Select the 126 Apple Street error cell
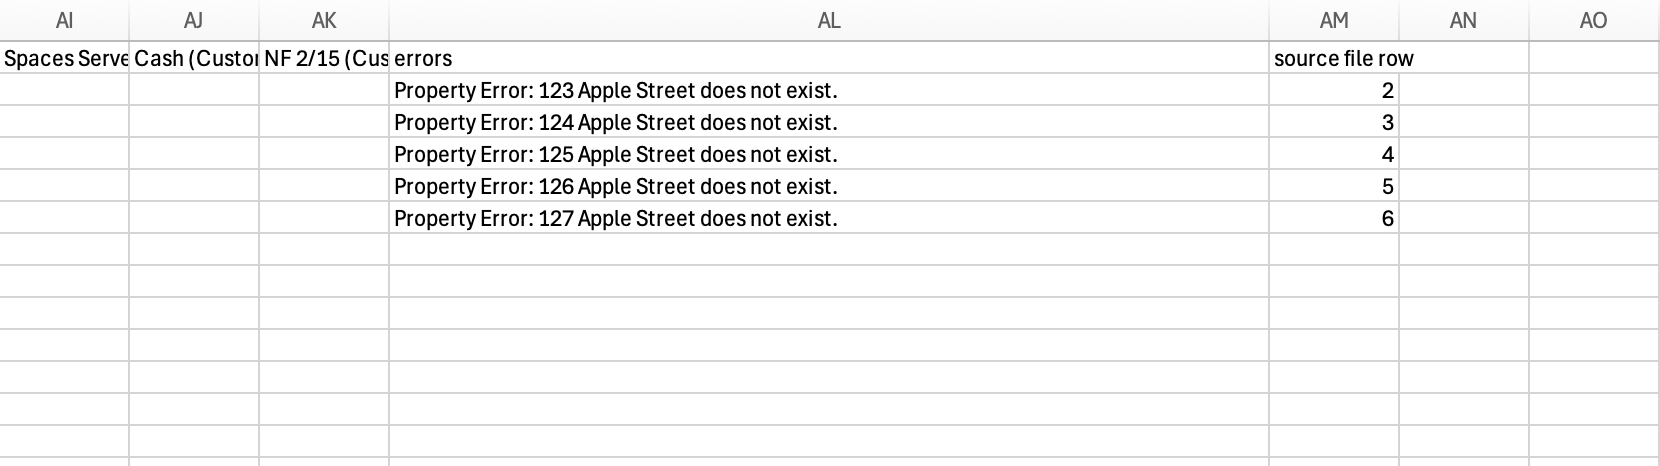 (829, 186)
